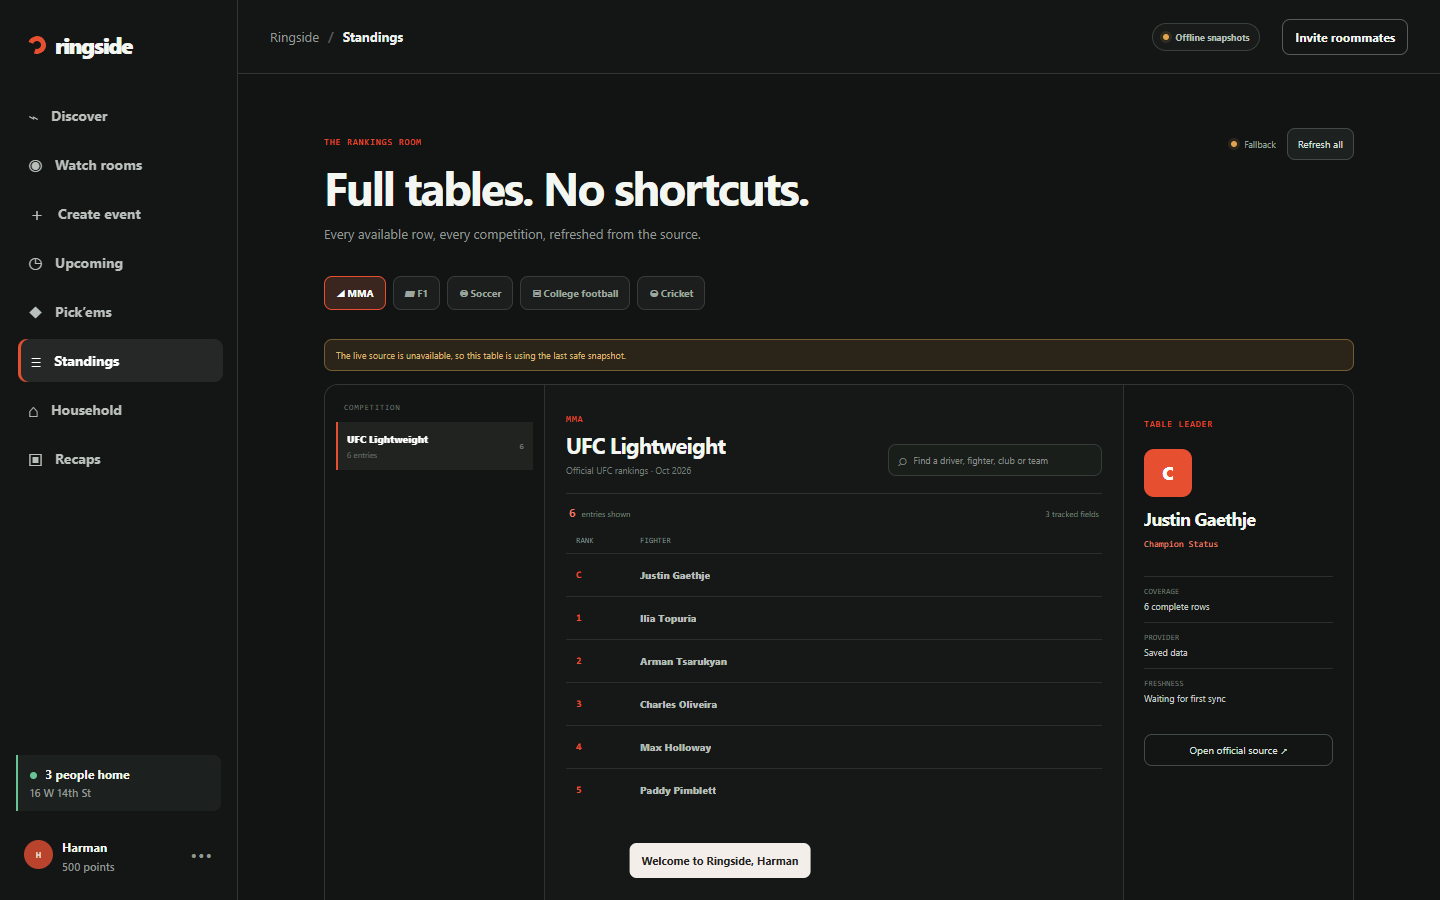Open the Household home icon
The width and height of the screenshot is (1440, 900).
coord(33,411)
